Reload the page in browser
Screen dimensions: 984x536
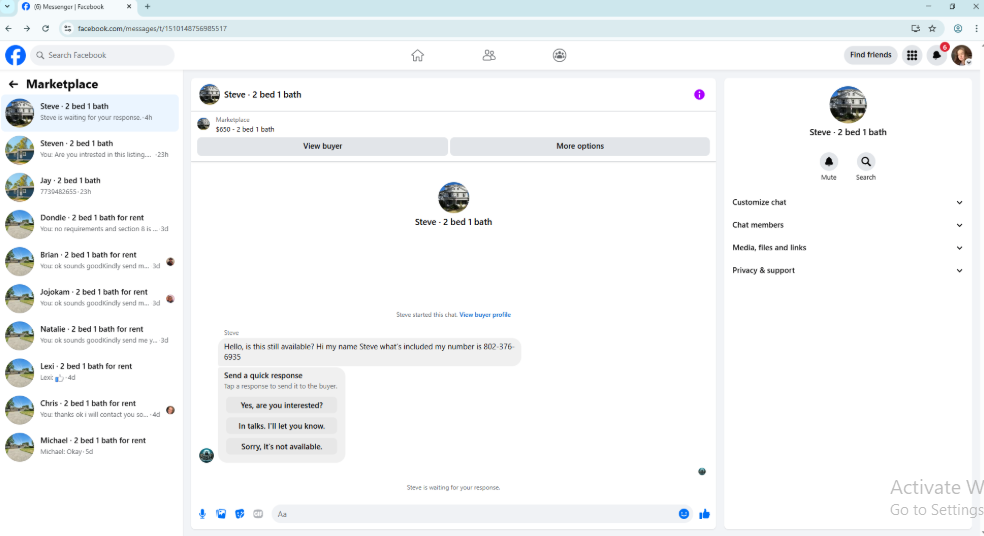click(x=45, y=28)
